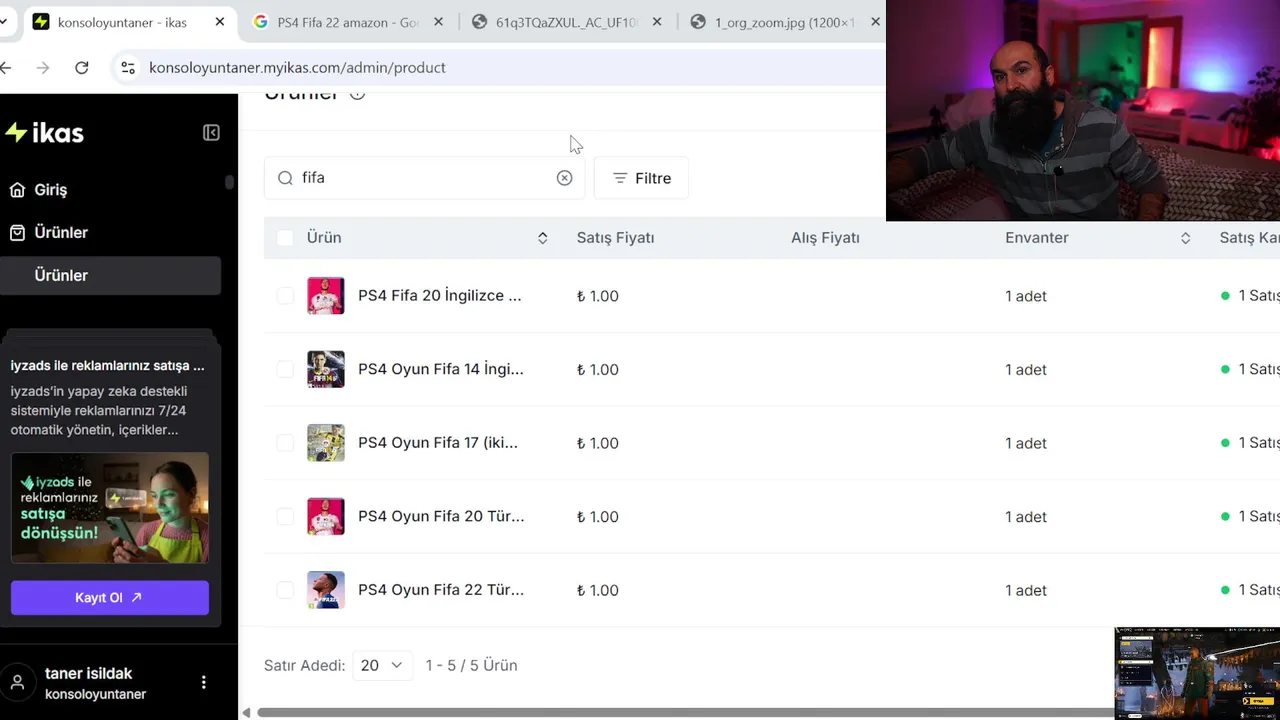Switch to the PS4 Fifa 22 amazon tab
Screen dimensions: 1280x720
click(x=348, y=22)
